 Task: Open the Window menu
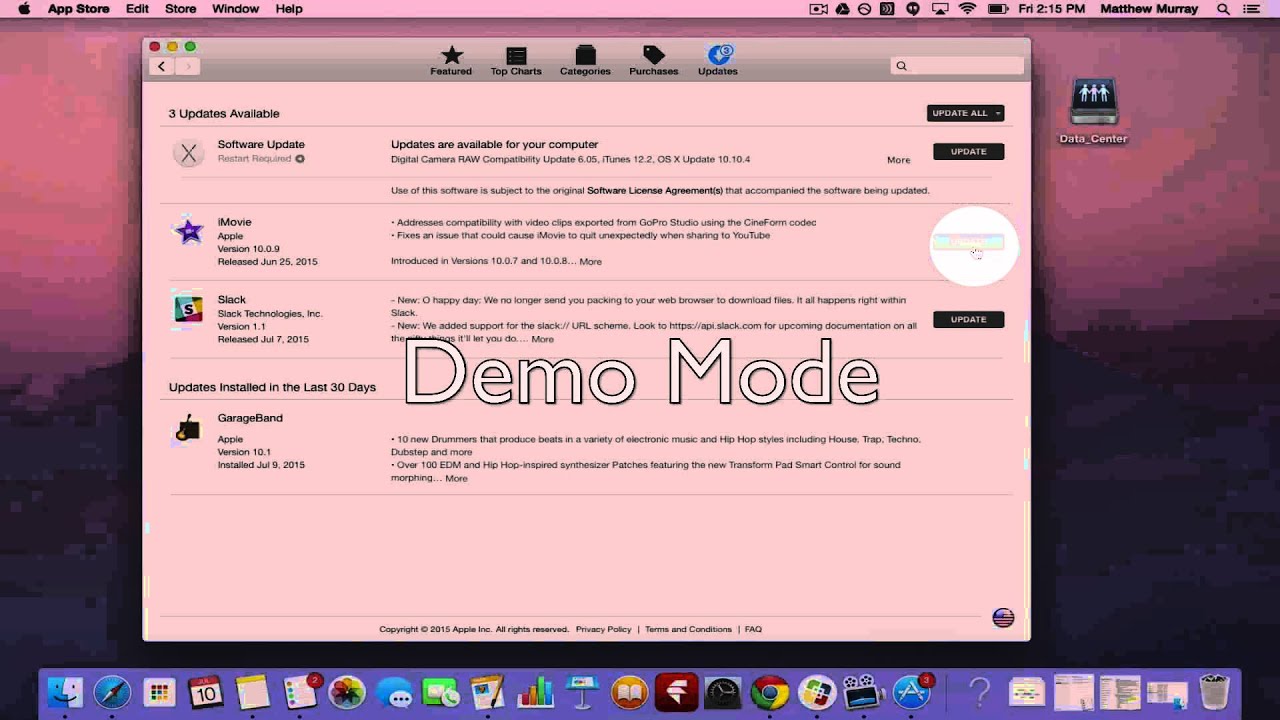(235, 9)
